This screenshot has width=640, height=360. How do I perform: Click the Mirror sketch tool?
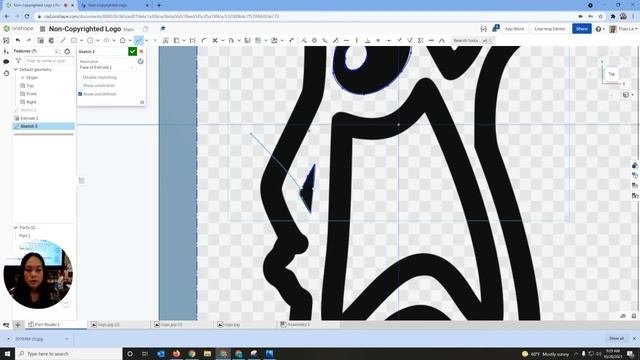pyautogui.click(x=247, y=40)
